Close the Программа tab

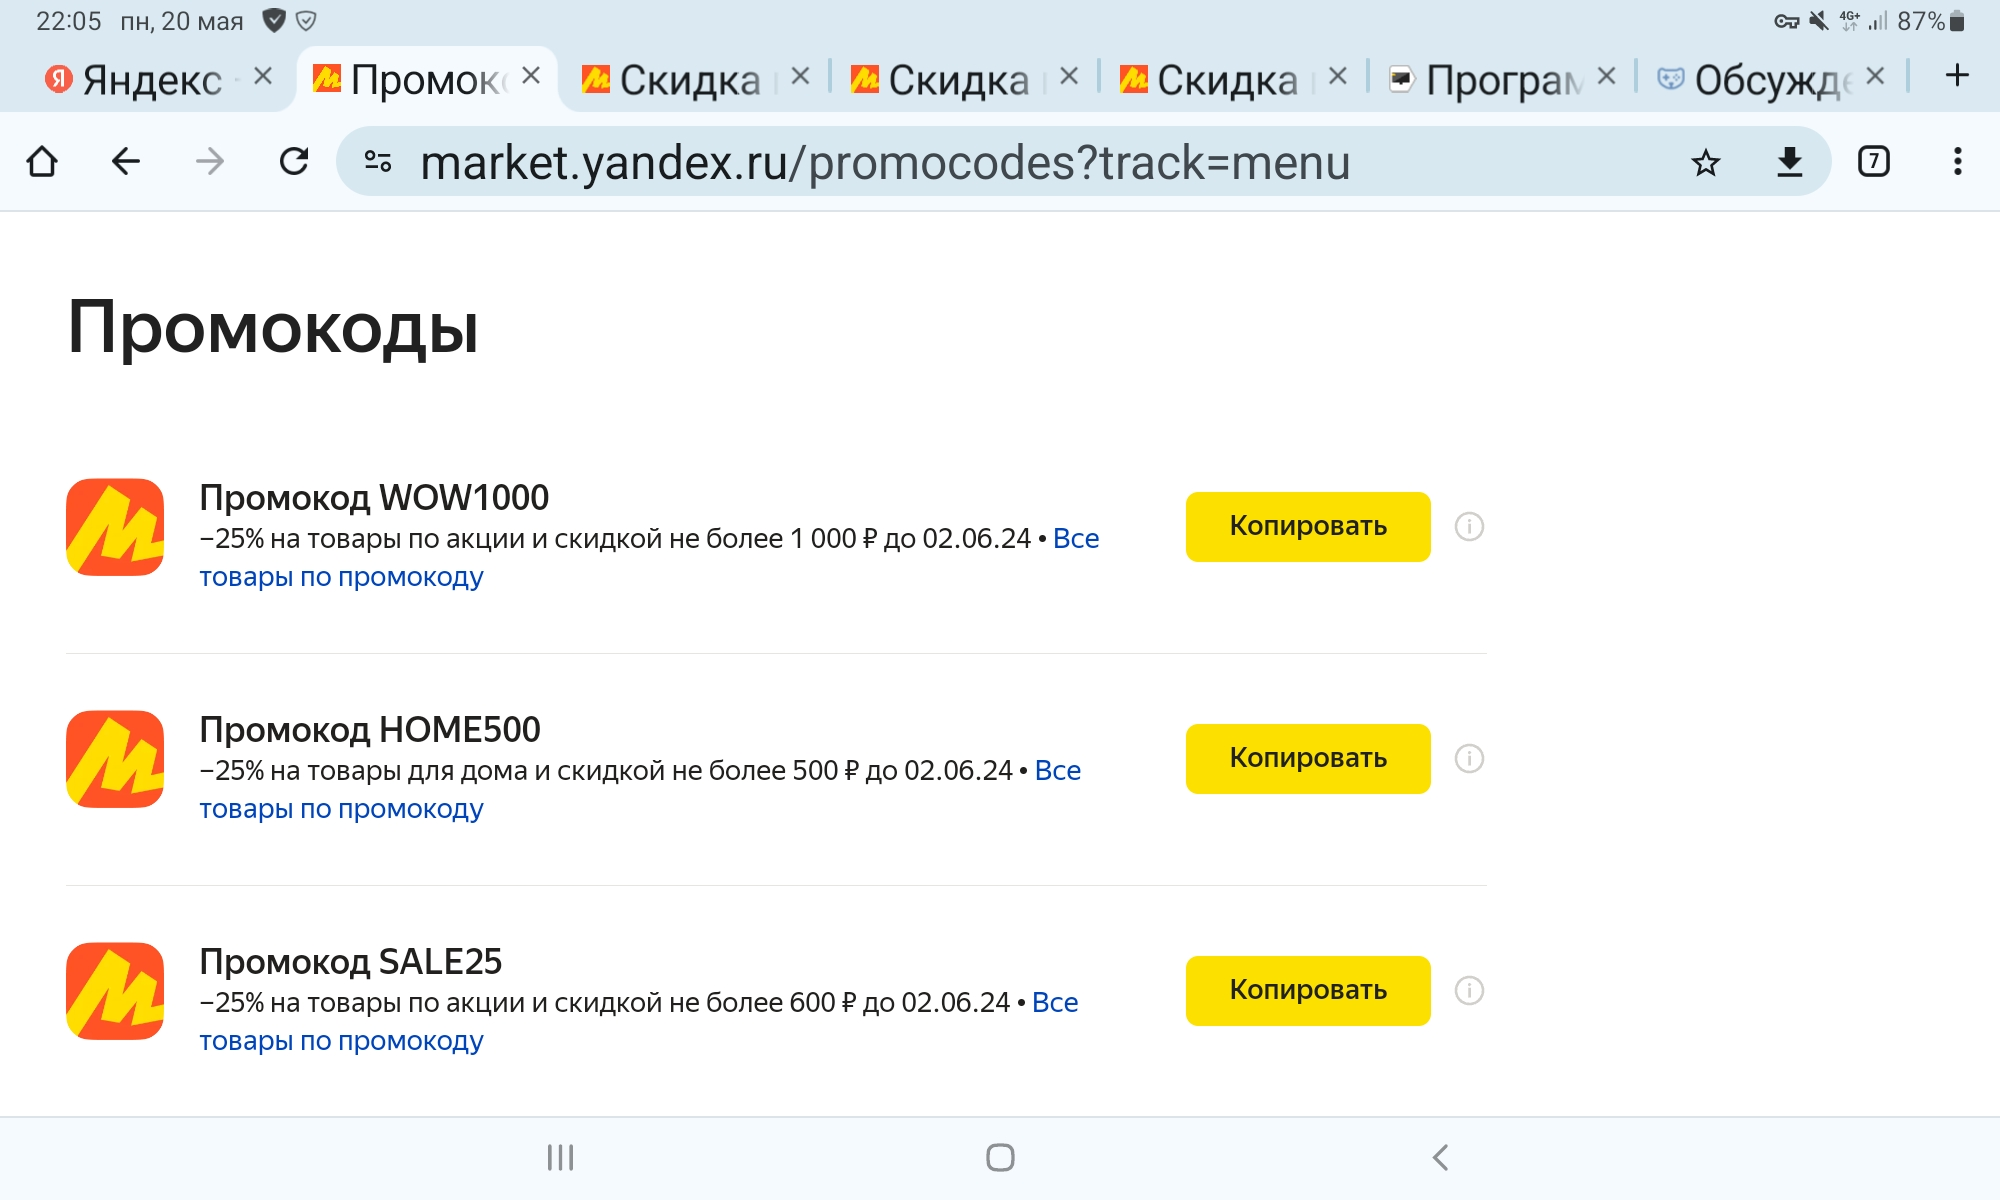(x=1606, y=76)
